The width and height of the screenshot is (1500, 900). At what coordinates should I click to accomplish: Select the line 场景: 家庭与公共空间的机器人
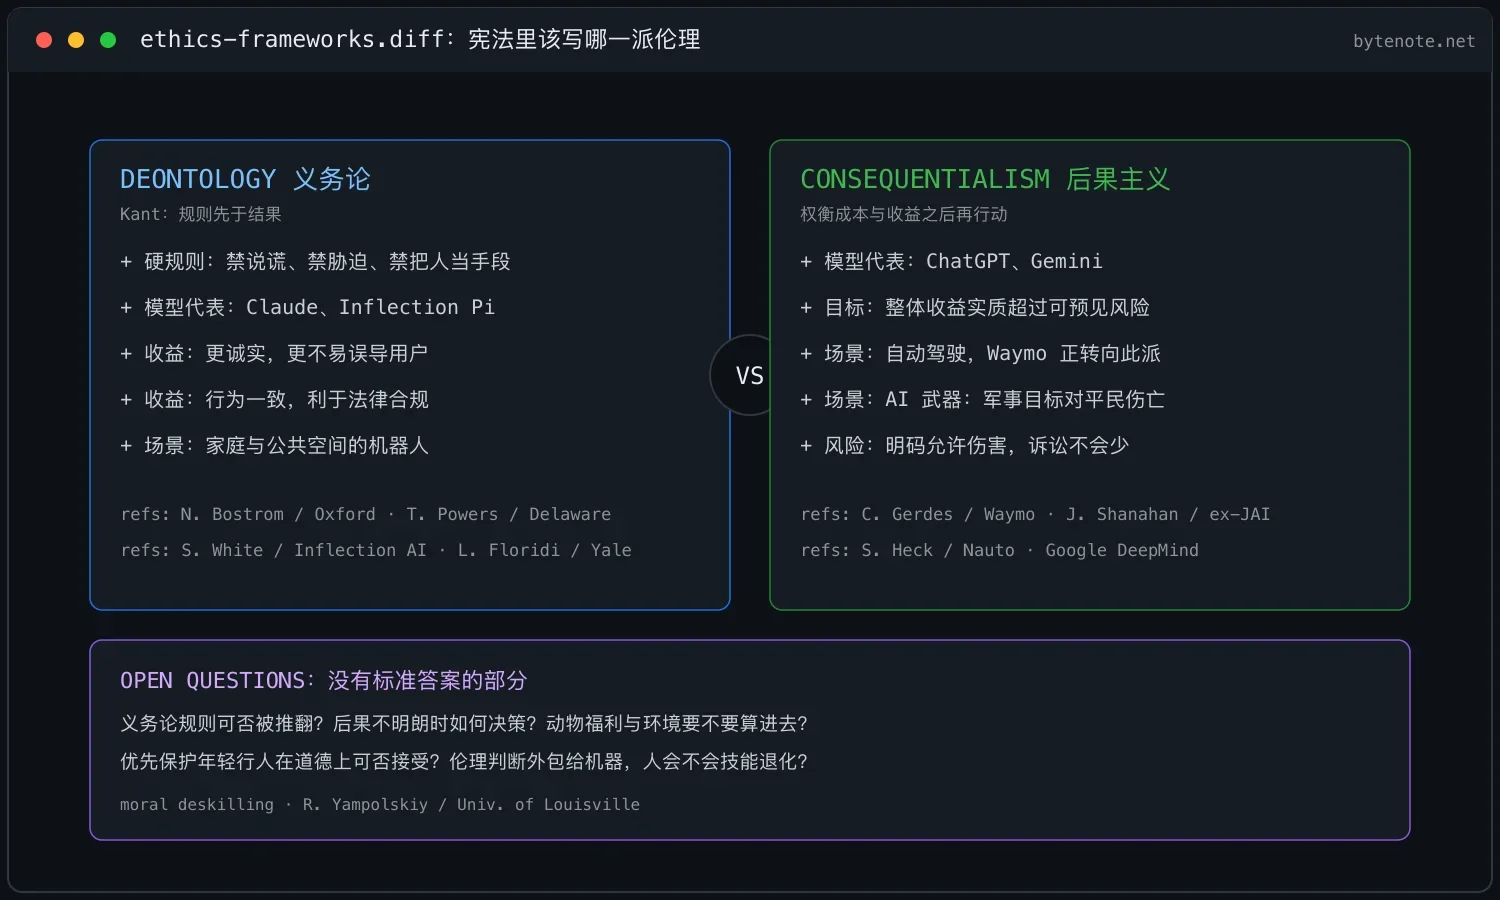pos(274,445)
